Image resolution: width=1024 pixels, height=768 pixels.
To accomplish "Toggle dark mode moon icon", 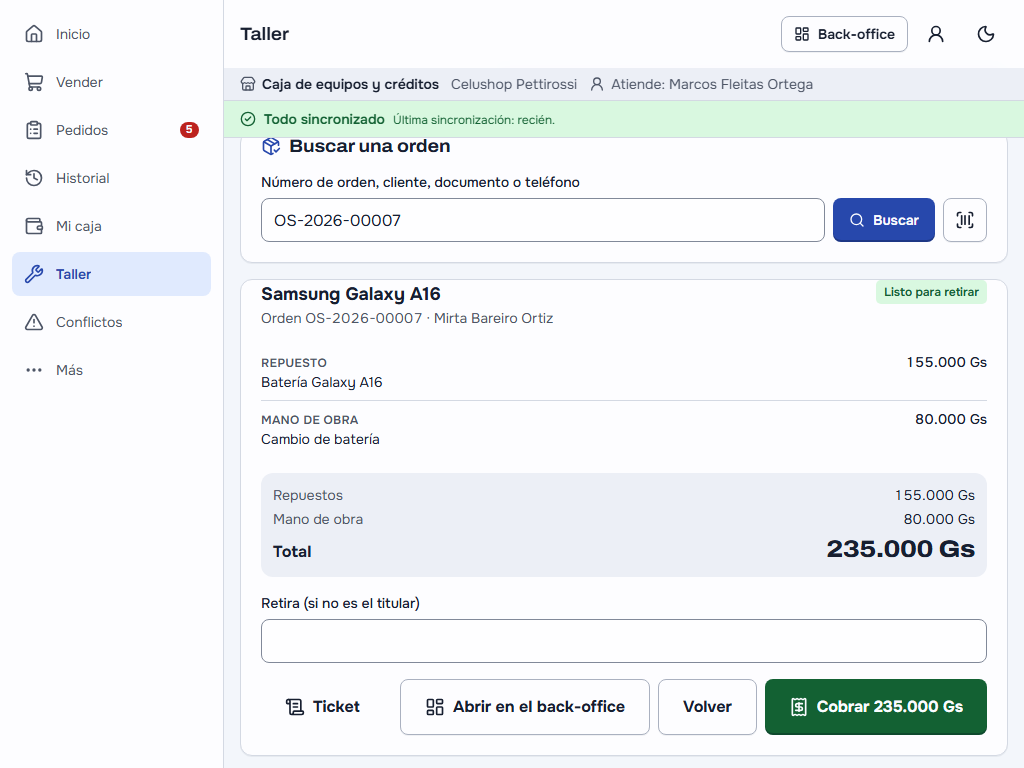I will coord(985,34).
